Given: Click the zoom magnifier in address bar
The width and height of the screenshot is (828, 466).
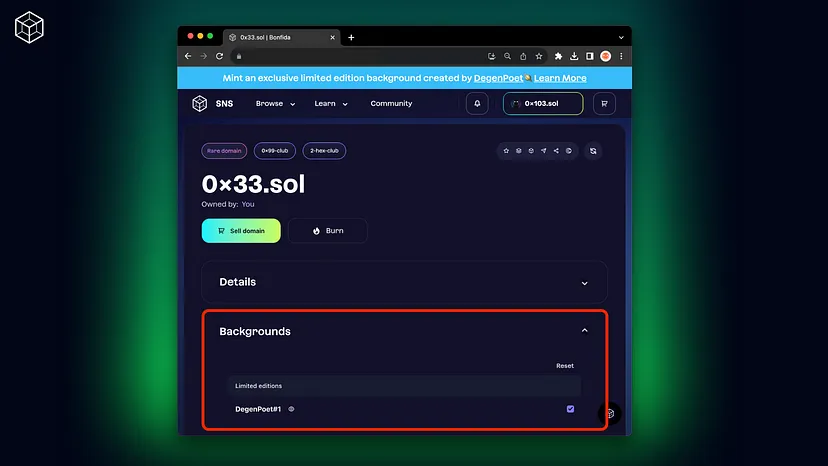Looking at the screenshot, I should click(x=507, y=56).
